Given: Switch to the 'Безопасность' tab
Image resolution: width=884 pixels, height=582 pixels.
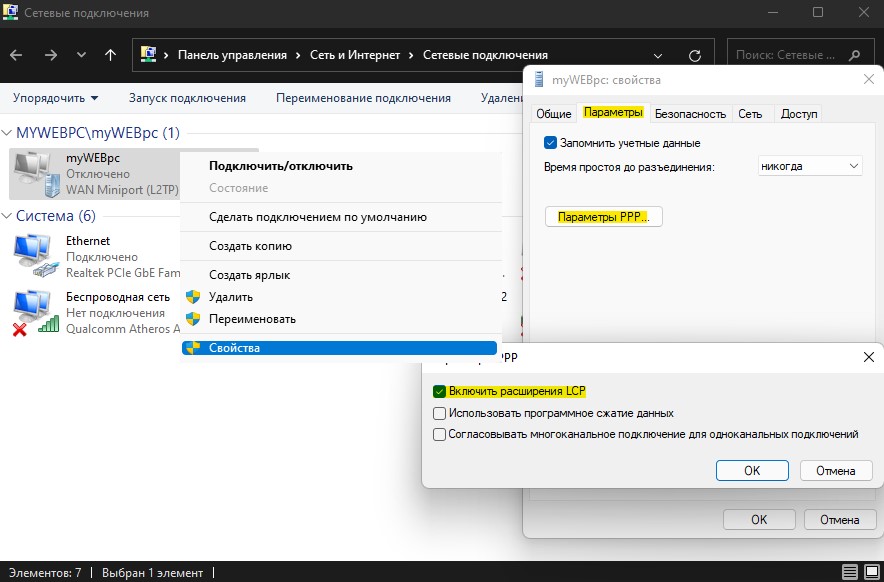Looking at the screenshot, I should (690, 113).
